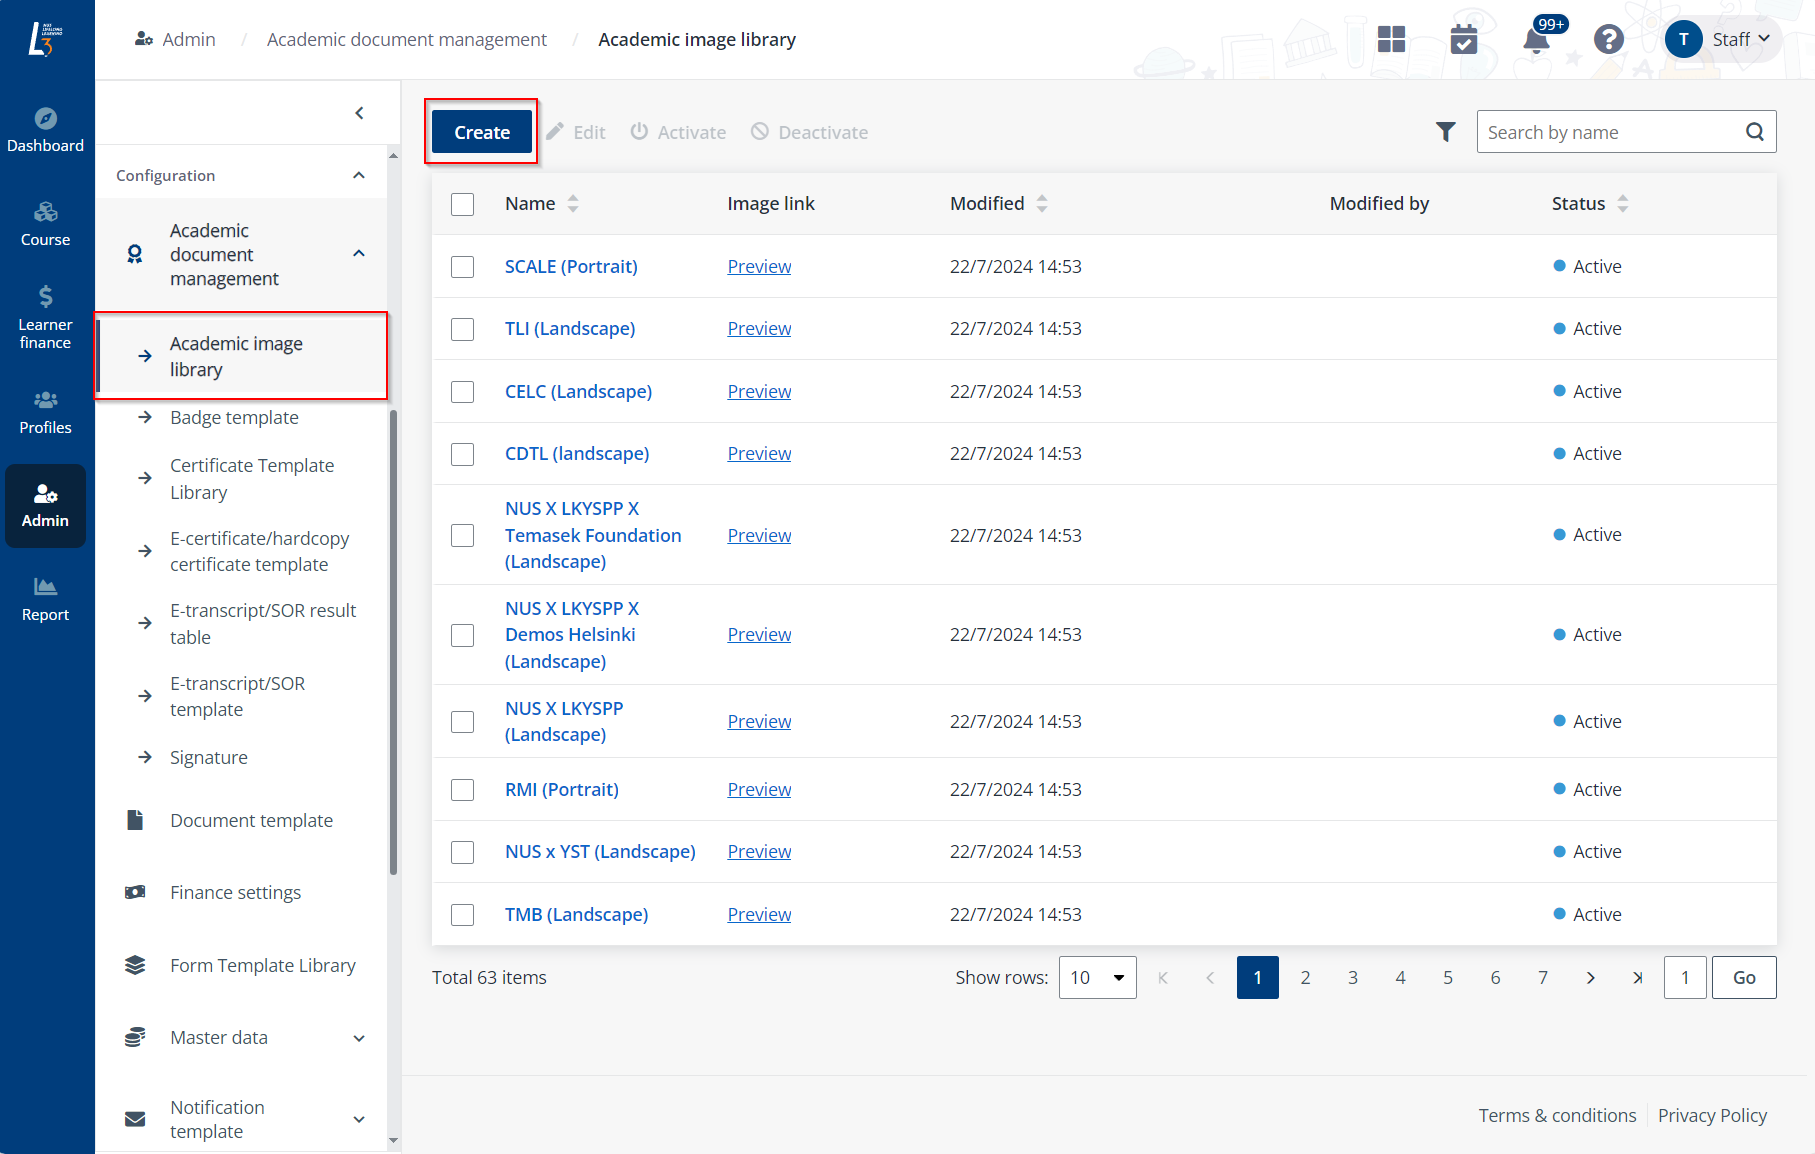Open the Report section from the sidebar
The height and width of the screenshot is (1154, 1815).
(46, 597)
